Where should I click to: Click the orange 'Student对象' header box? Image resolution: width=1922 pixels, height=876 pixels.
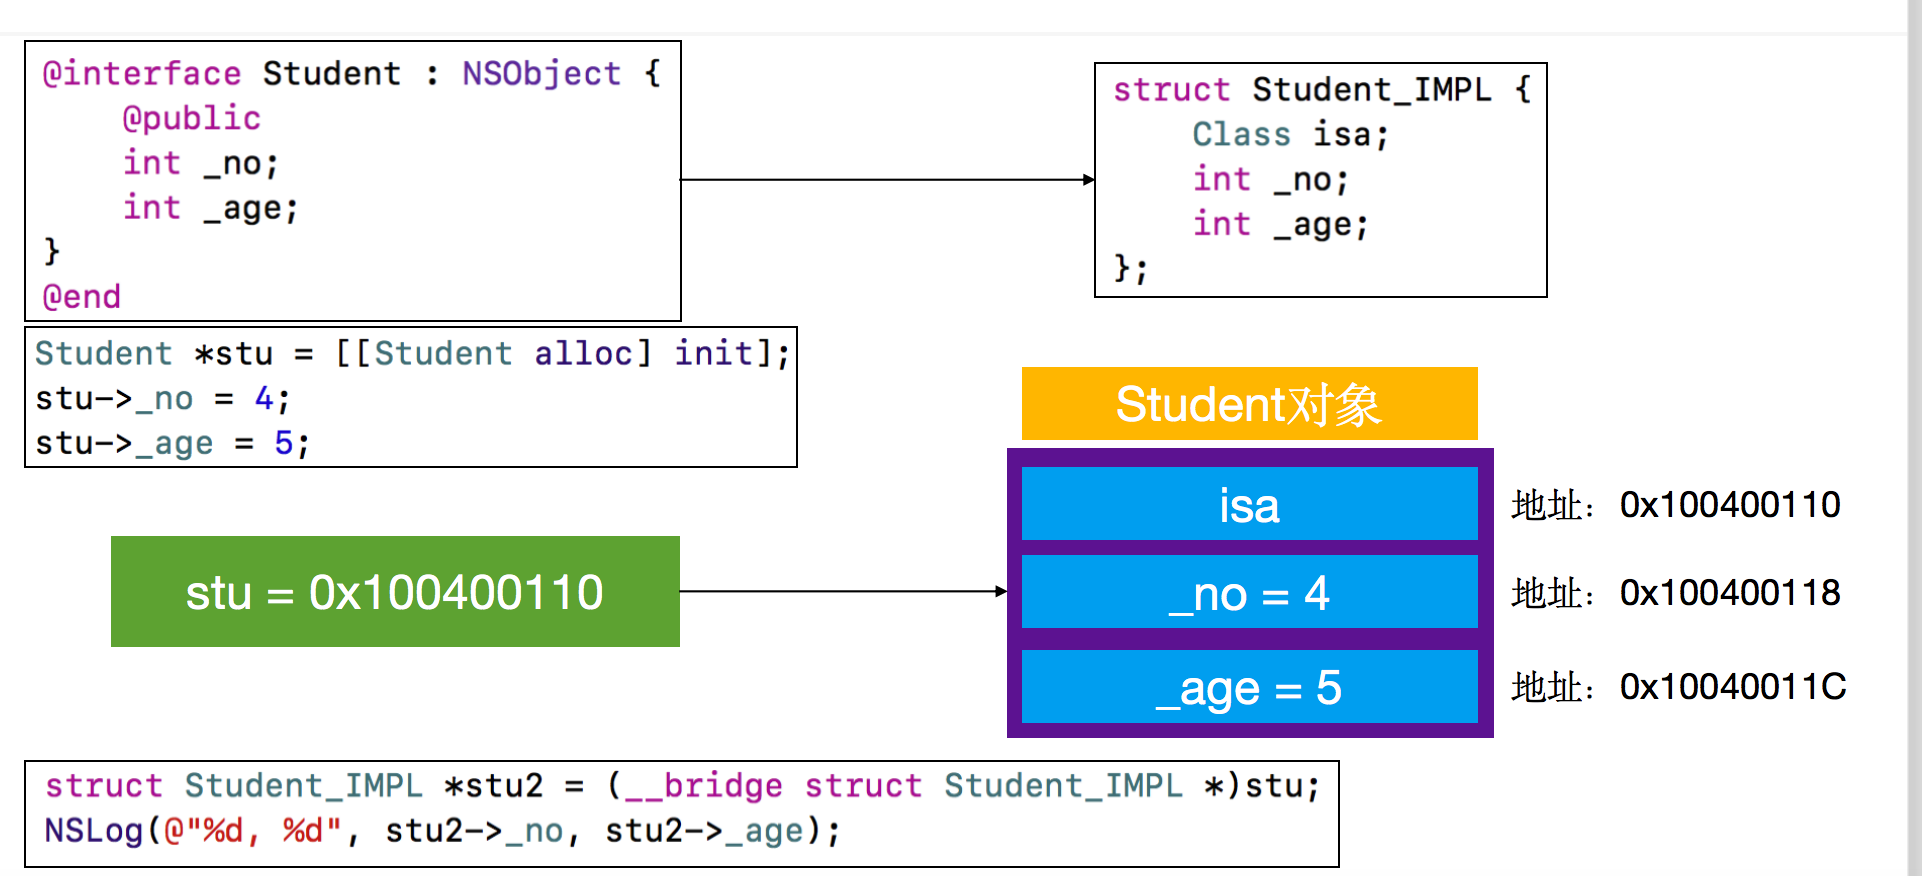click(x=1249, y=404)
